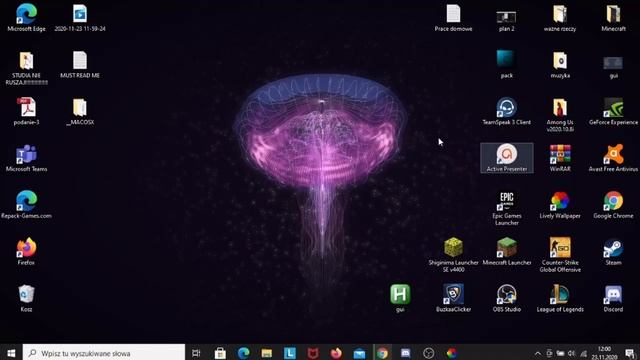Select the MUST READ ME text file
This screenshot has height=360, width=640.
(x=80, y=64)
